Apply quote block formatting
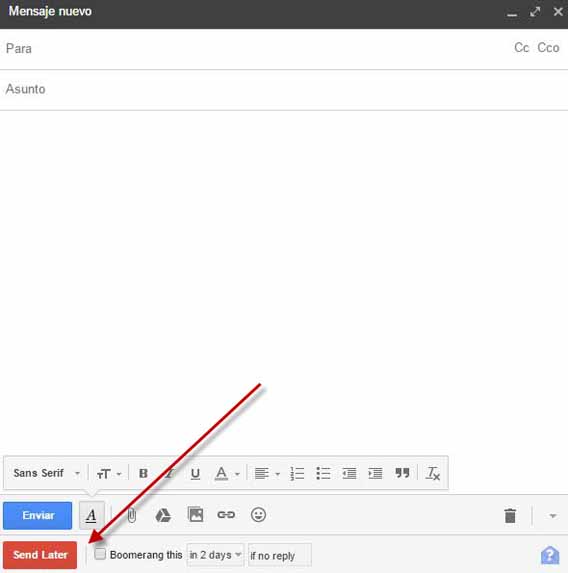Viewport: 568px width, 573px height. (402, 473)
